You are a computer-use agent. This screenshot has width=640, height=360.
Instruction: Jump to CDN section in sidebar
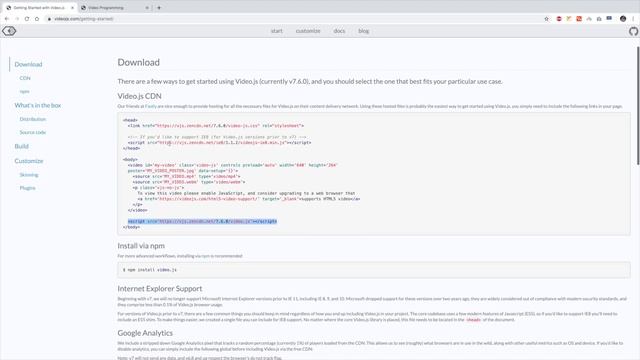click(25, 78)
